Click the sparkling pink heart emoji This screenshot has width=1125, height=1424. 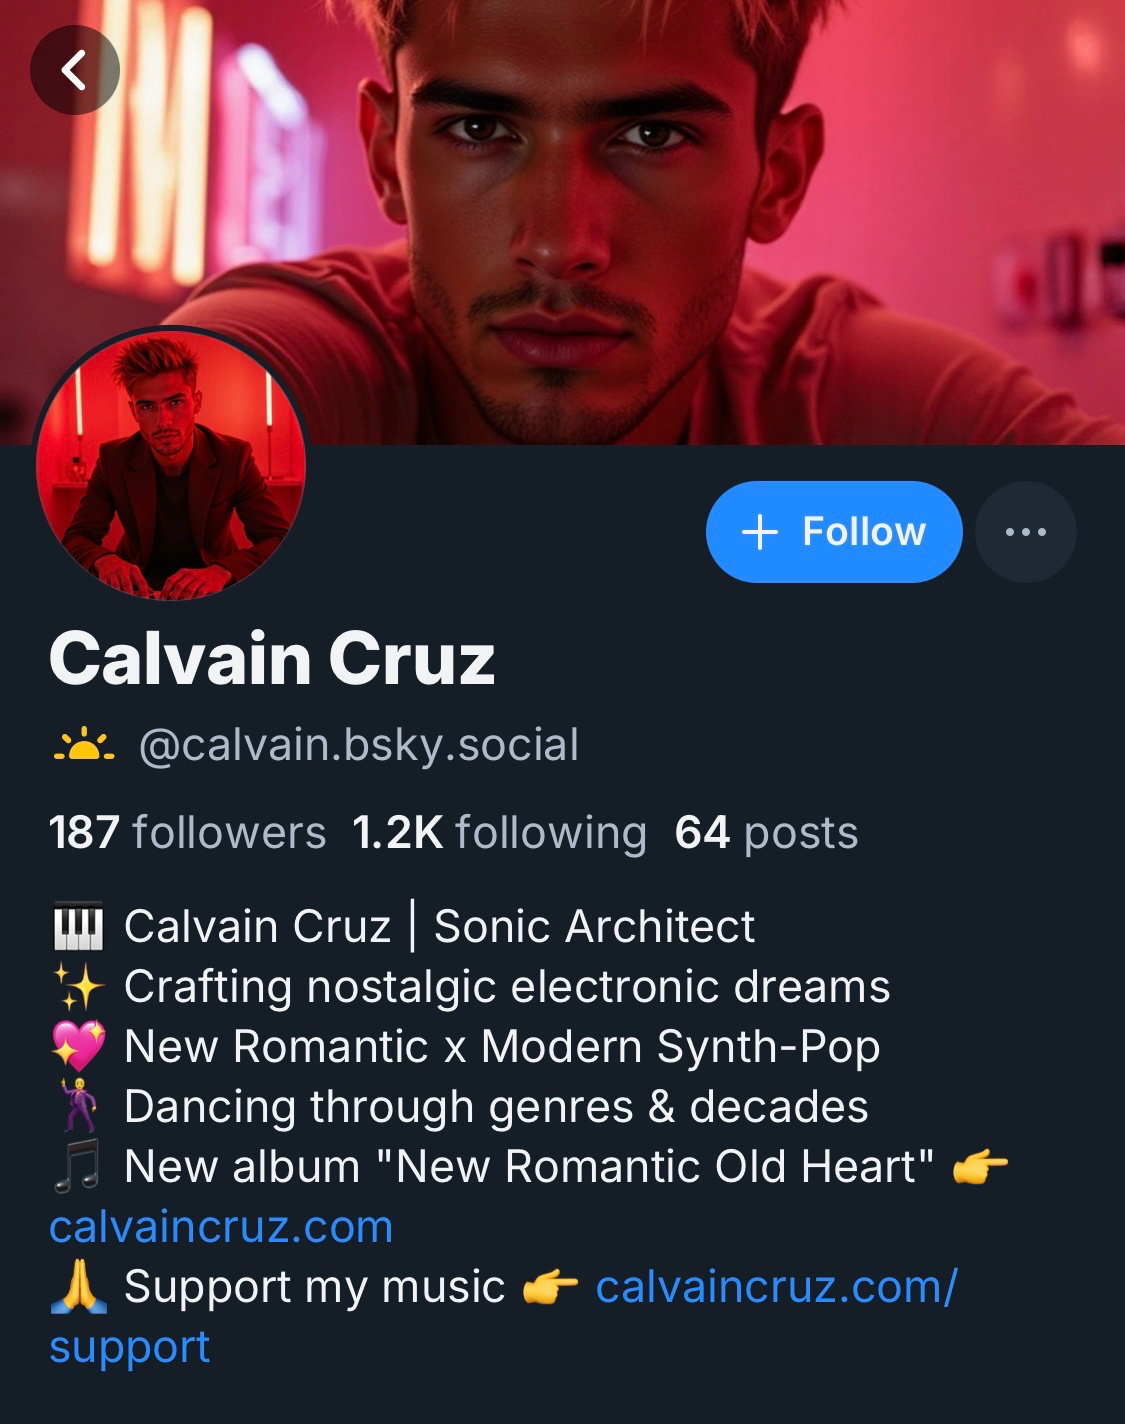pyautogui.click(x=77, y=1046)
